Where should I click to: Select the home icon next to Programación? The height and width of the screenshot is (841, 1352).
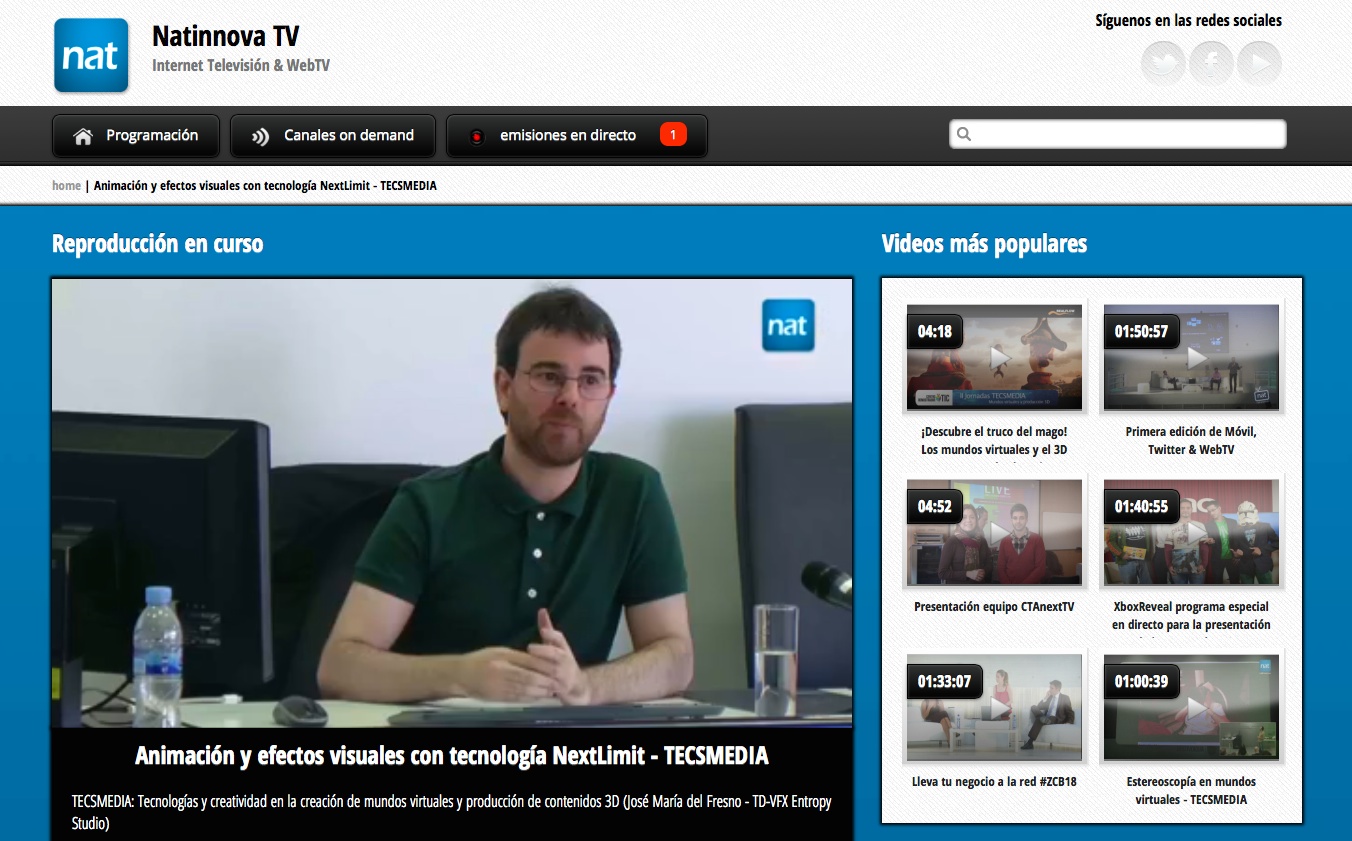[x=84, y=135]
